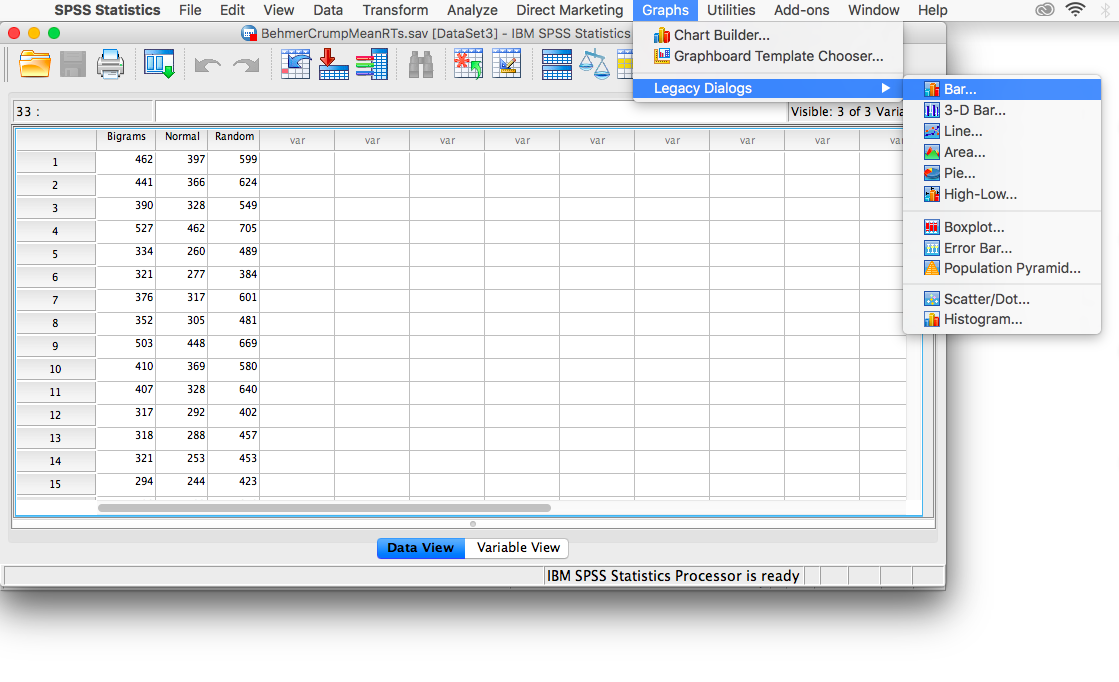Click the Save floppy disk icon
The height and width of the screenshot is (682, 1119).
(73, 64)
